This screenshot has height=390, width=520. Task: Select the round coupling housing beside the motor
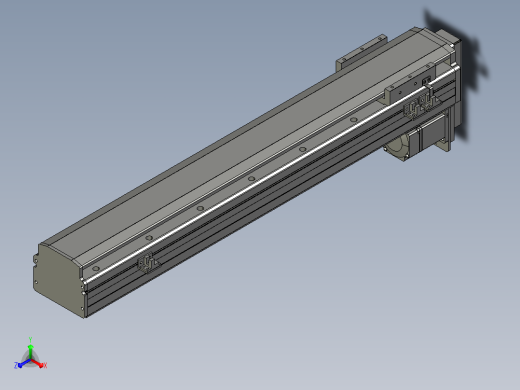pos(396,146)
